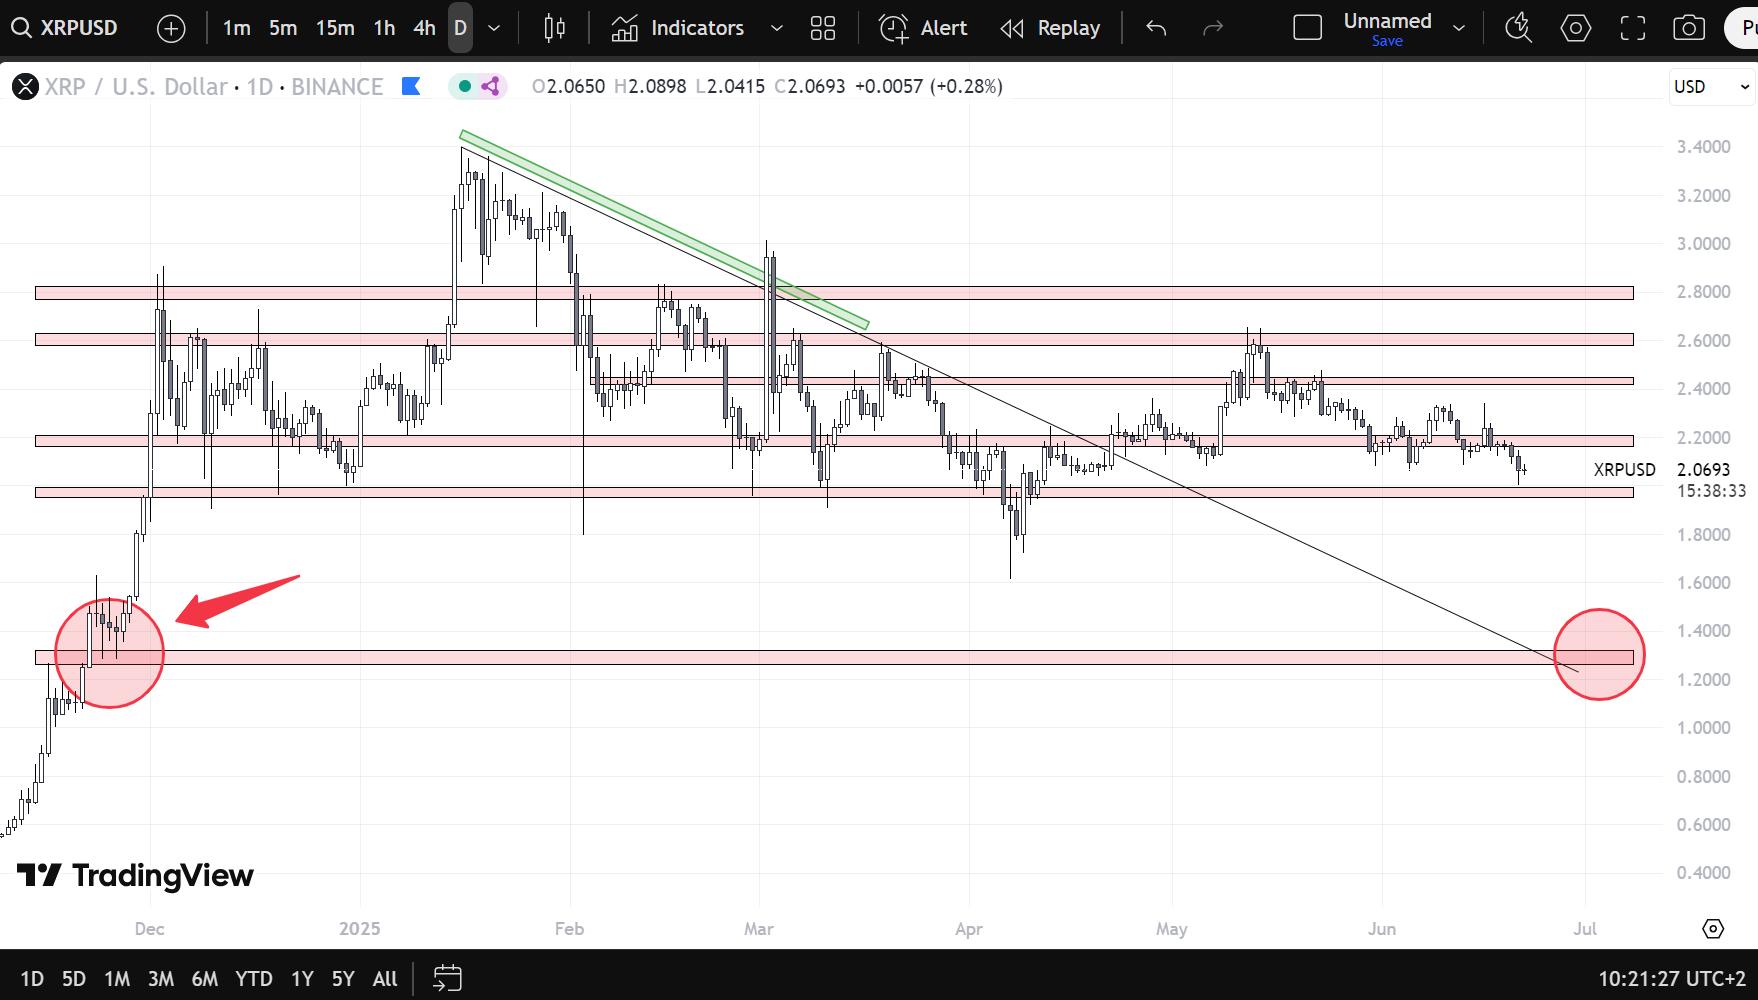Set the date range to 6M
The width and height of the screenshot is (1758, 1000).
[205, 978]
